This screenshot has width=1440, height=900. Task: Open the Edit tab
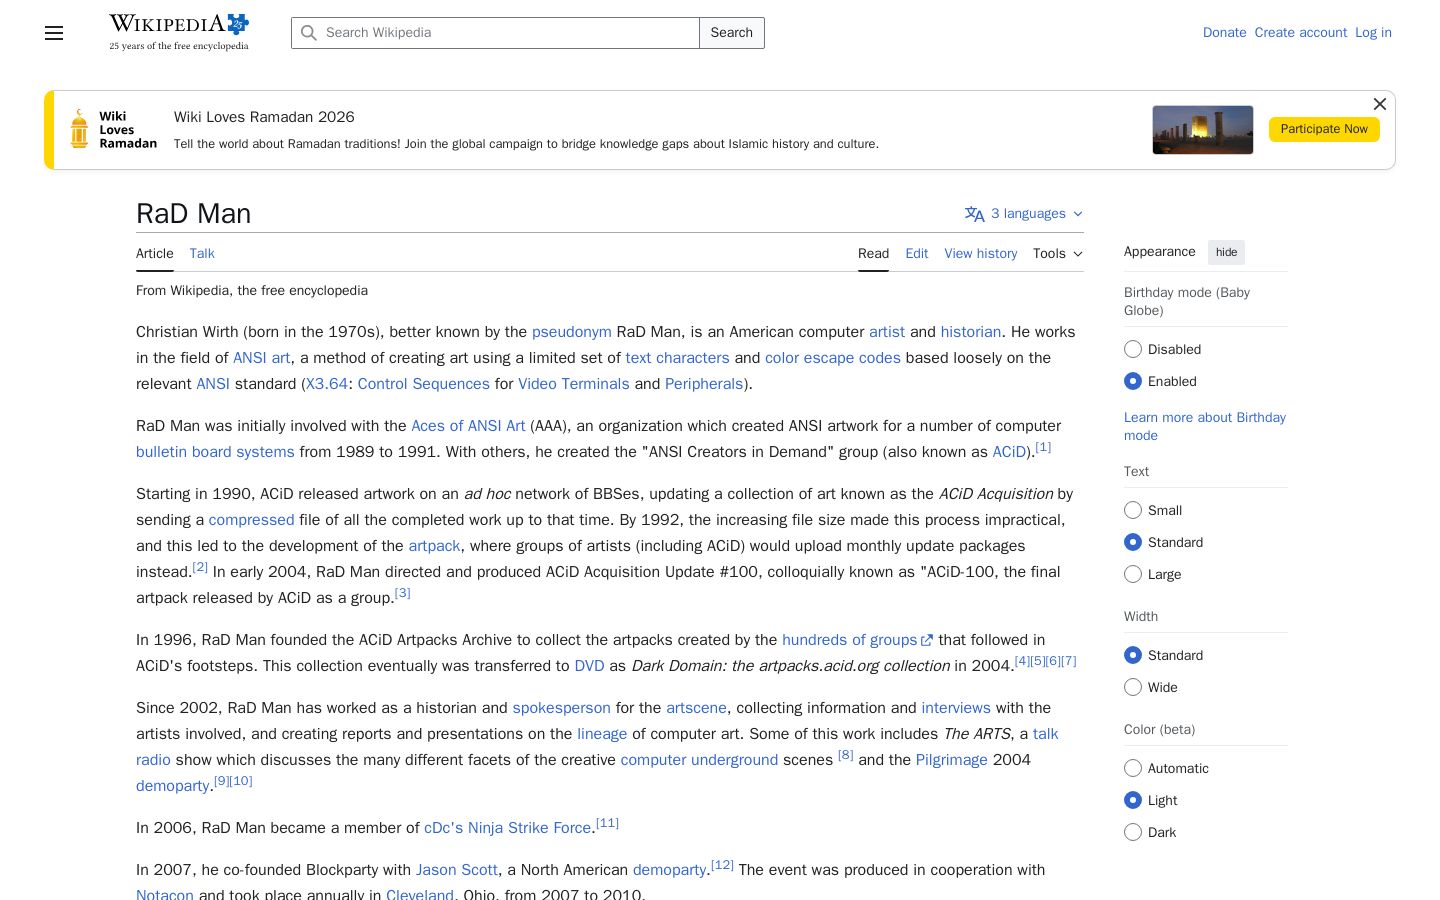[917, 254]
